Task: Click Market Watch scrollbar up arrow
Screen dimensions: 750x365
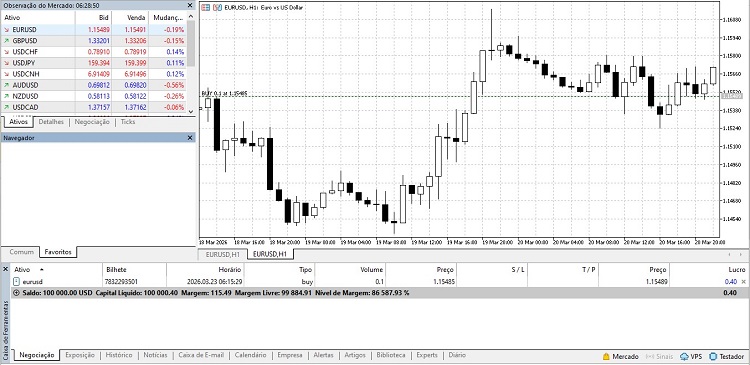Action: [191, 16]
